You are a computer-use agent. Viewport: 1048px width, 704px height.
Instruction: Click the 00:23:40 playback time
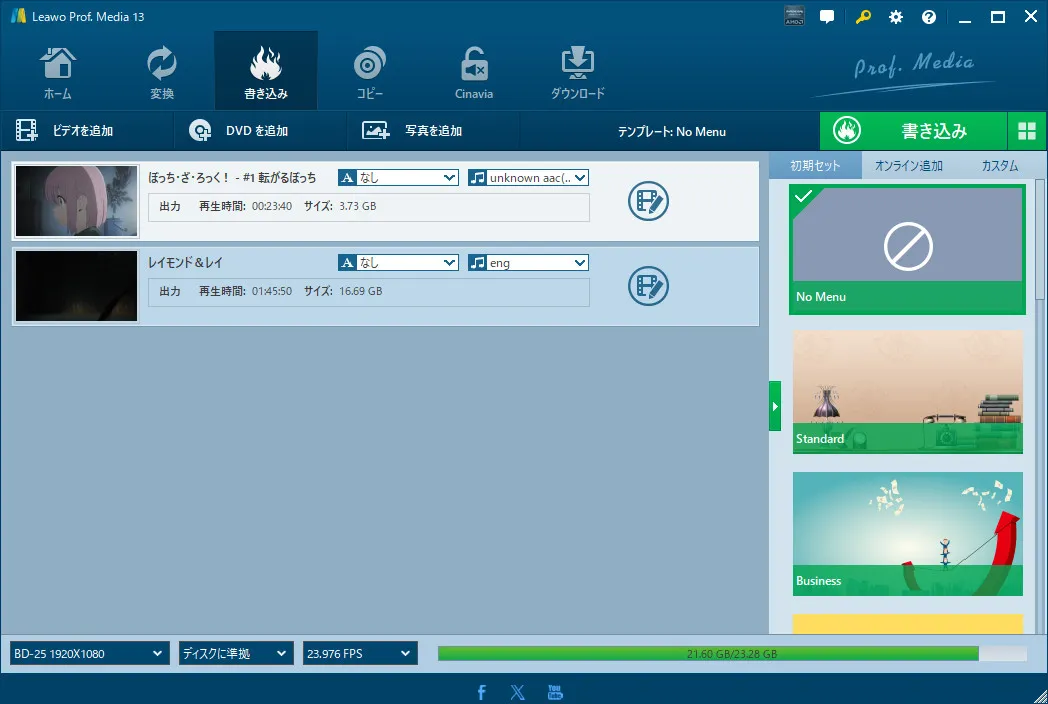click(271, 206)
